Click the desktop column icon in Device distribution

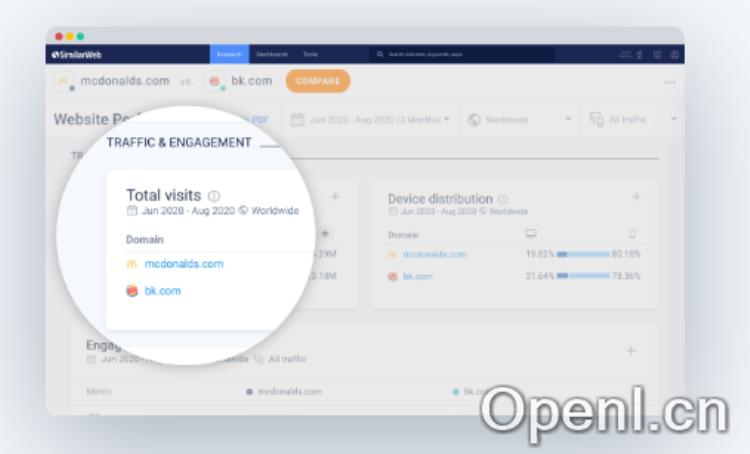[x=530, y=233]
